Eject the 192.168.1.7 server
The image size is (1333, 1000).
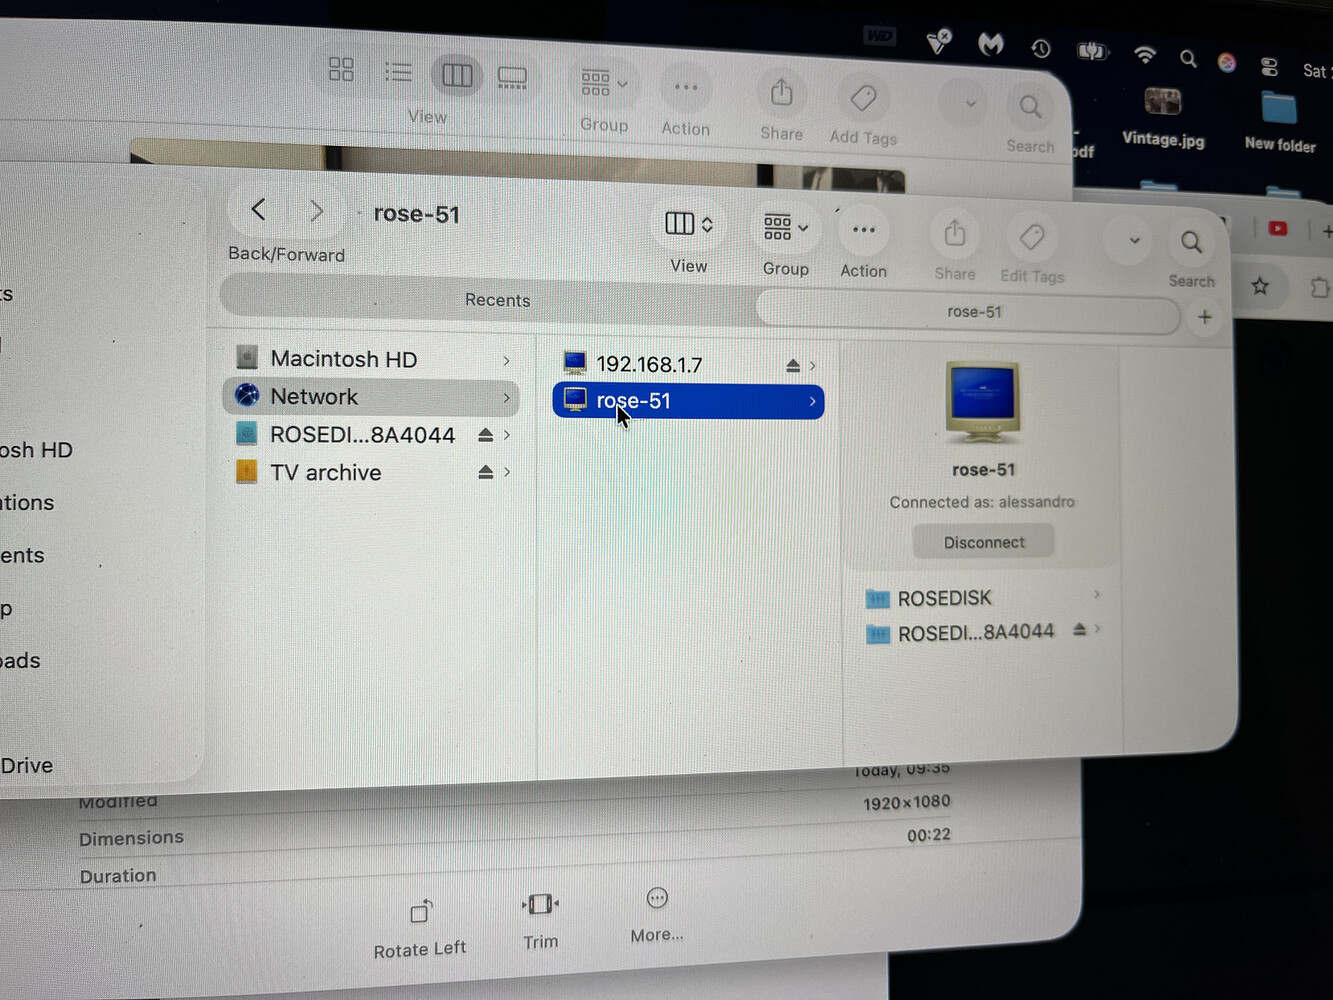792,366
